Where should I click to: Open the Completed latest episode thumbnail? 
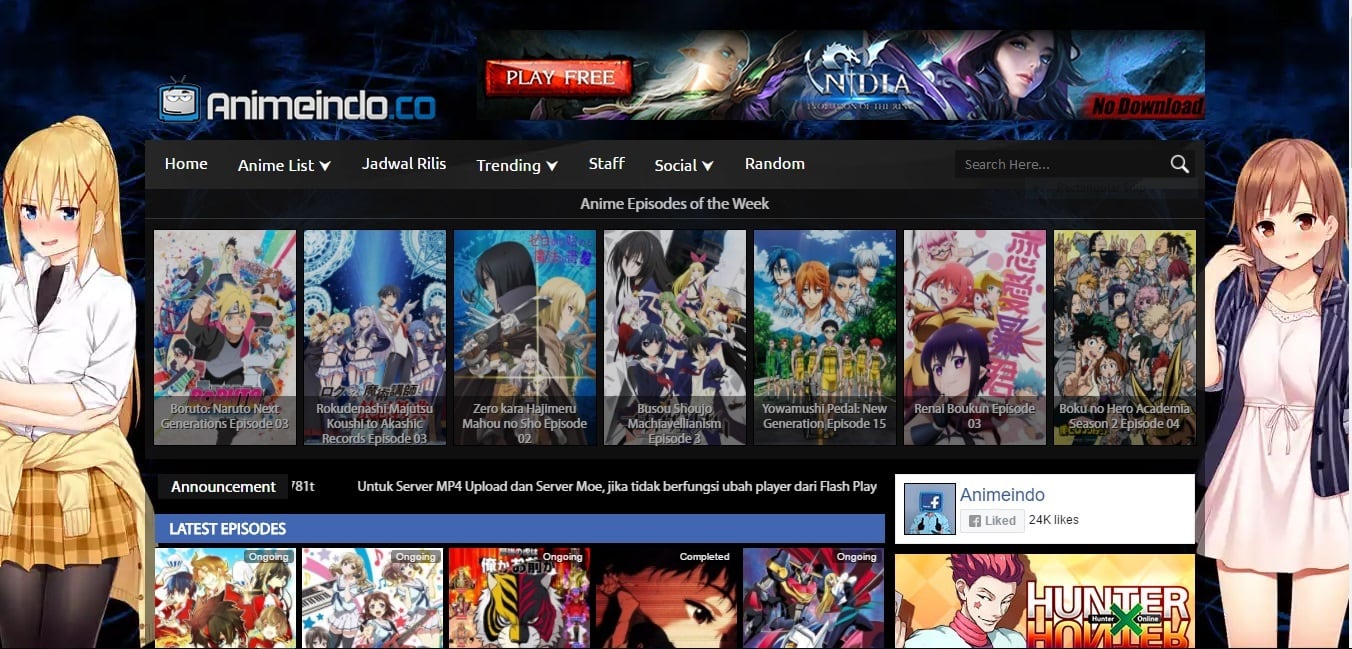coord(666,598)
